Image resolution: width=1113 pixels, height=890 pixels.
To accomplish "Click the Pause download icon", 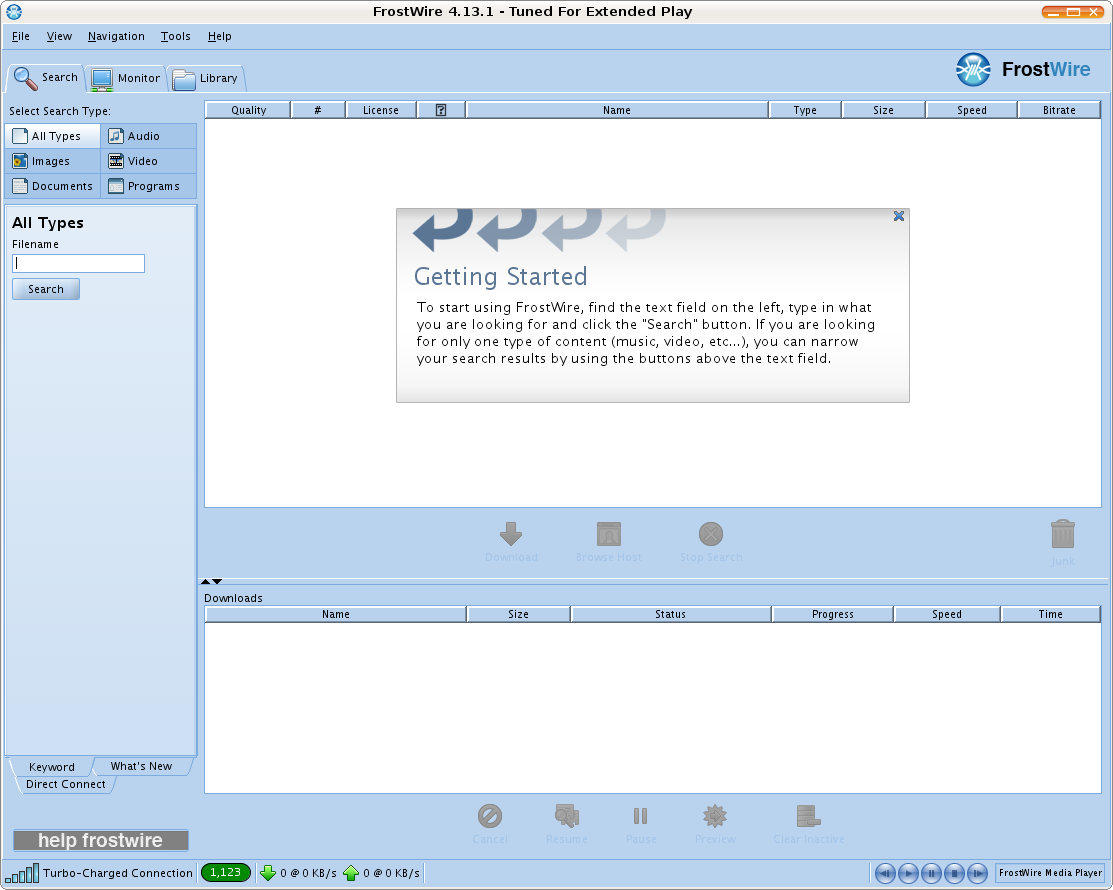I will tap(640, 816).
